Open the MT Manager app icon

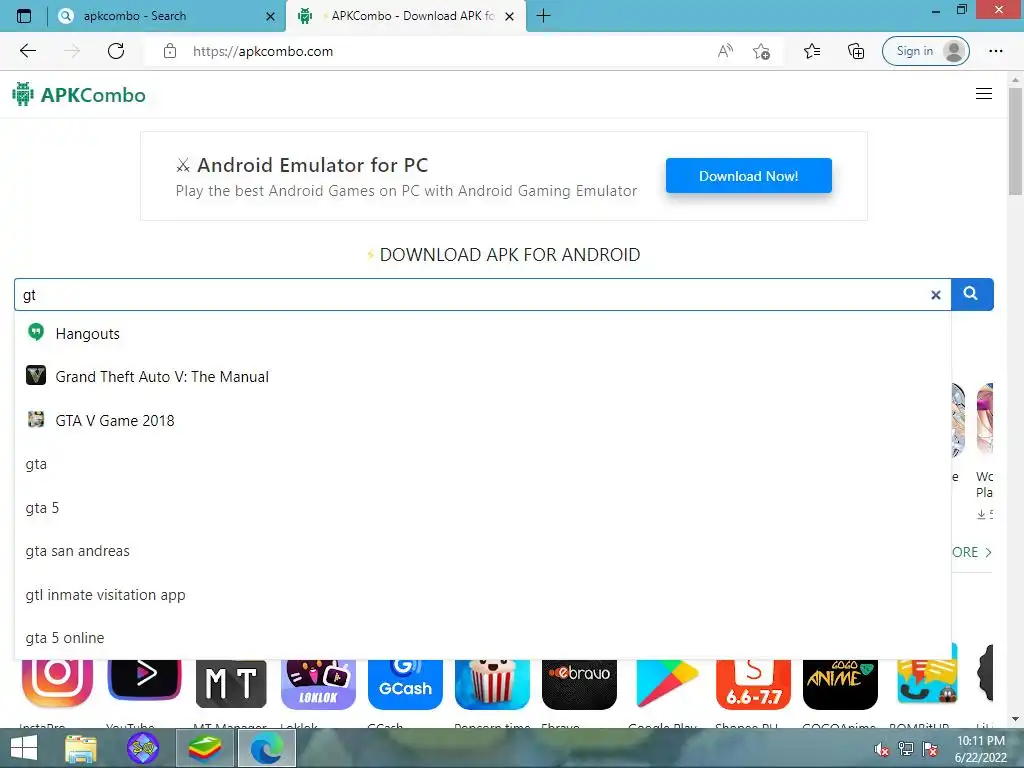click(231, 684)
